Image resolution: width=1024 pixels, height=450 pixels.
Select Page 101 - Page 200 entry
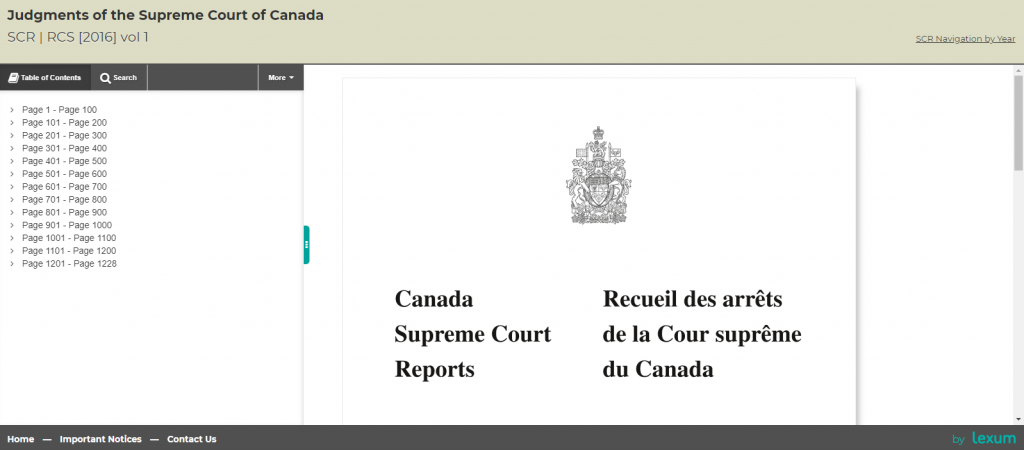[x=64, y=123]
